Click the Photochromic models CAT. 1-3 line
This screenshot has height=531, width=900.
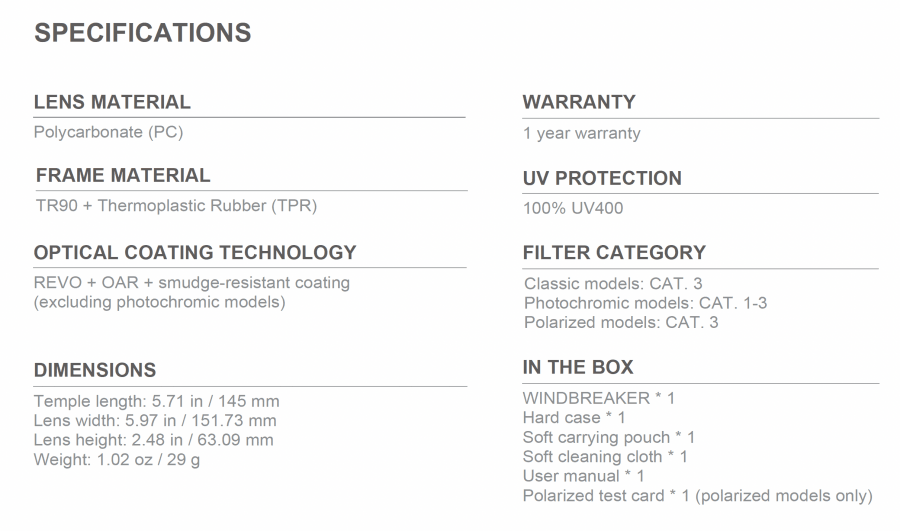click(646, 303)
